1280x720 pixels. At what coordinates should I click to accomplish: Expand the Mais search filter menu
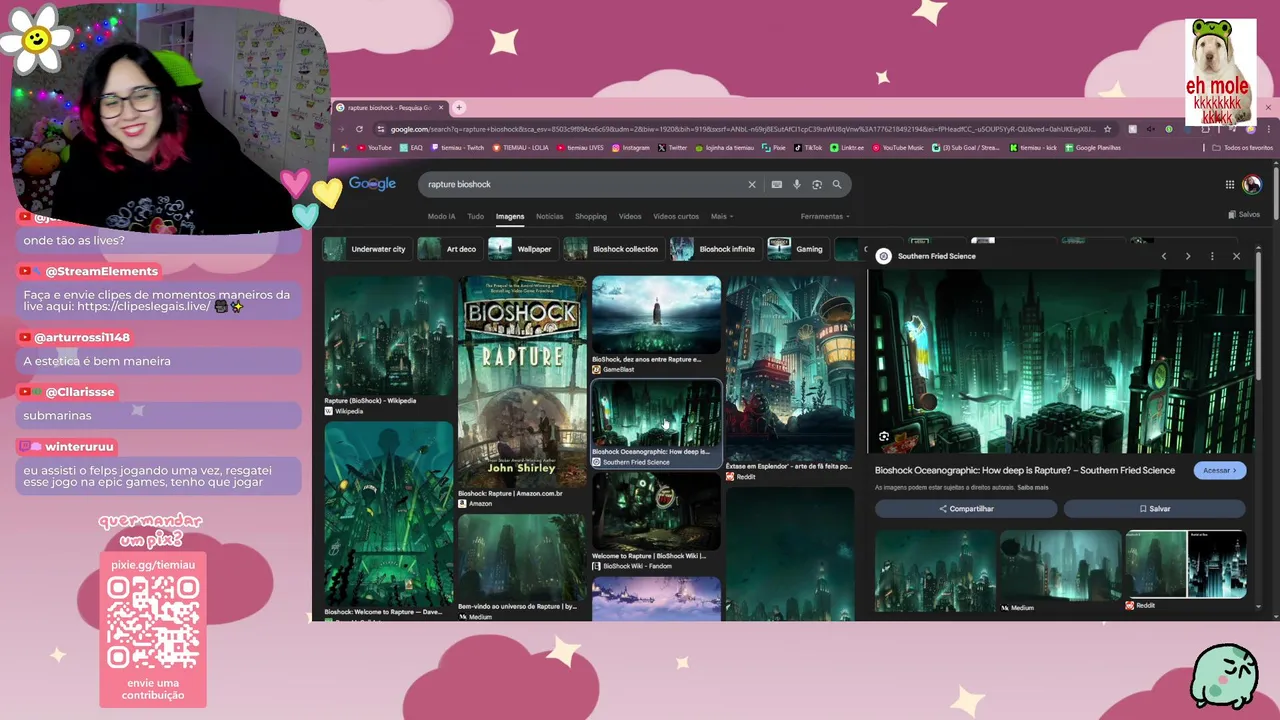pyautogui.click(x=722, y=216)
